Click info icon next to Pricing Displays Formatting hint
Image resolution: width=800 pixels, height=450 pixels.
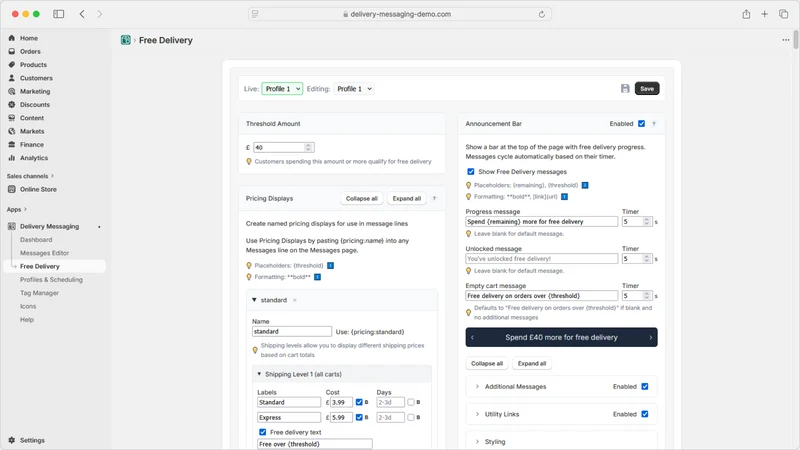(x=317, y=277)
